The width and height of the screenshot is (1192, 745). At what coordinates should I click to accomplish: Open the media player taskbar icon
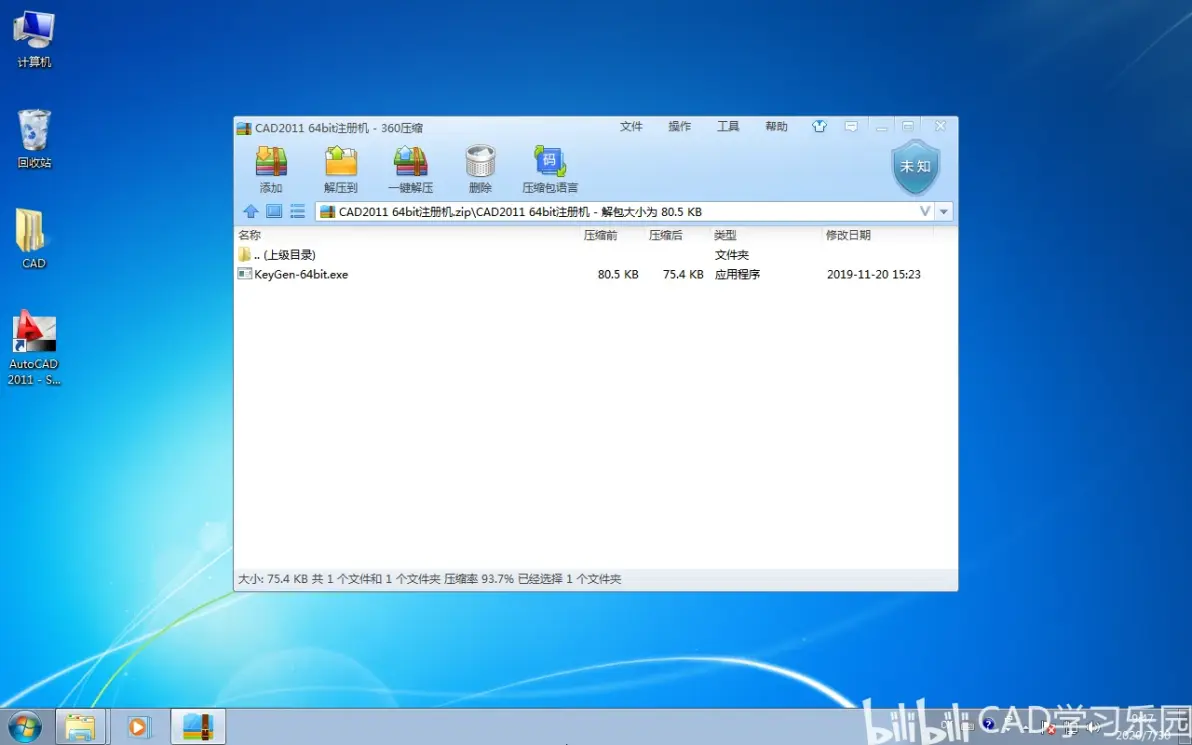pos(138,727)
